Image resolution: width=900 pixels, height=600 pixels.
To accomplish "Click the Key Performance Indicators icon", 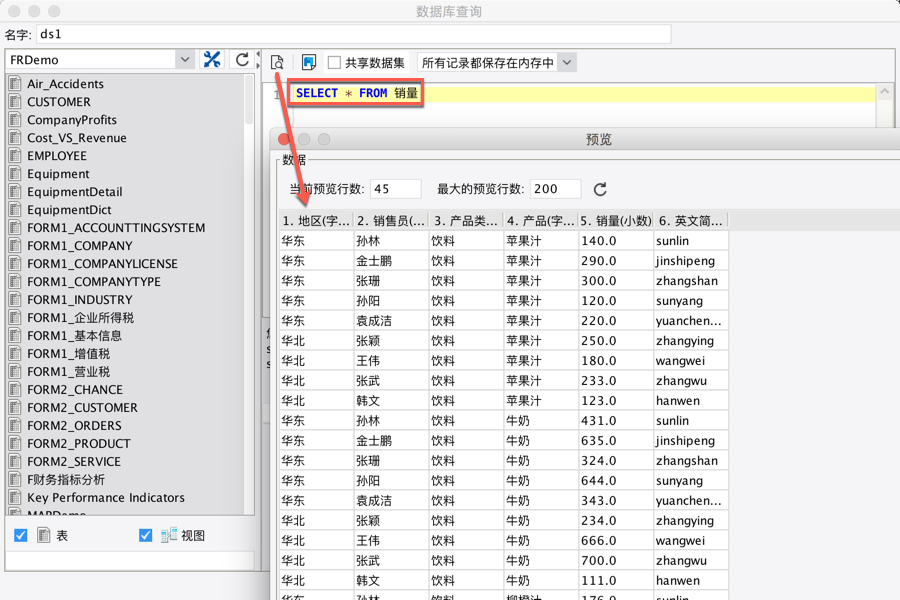I will (x=15, y=497).
